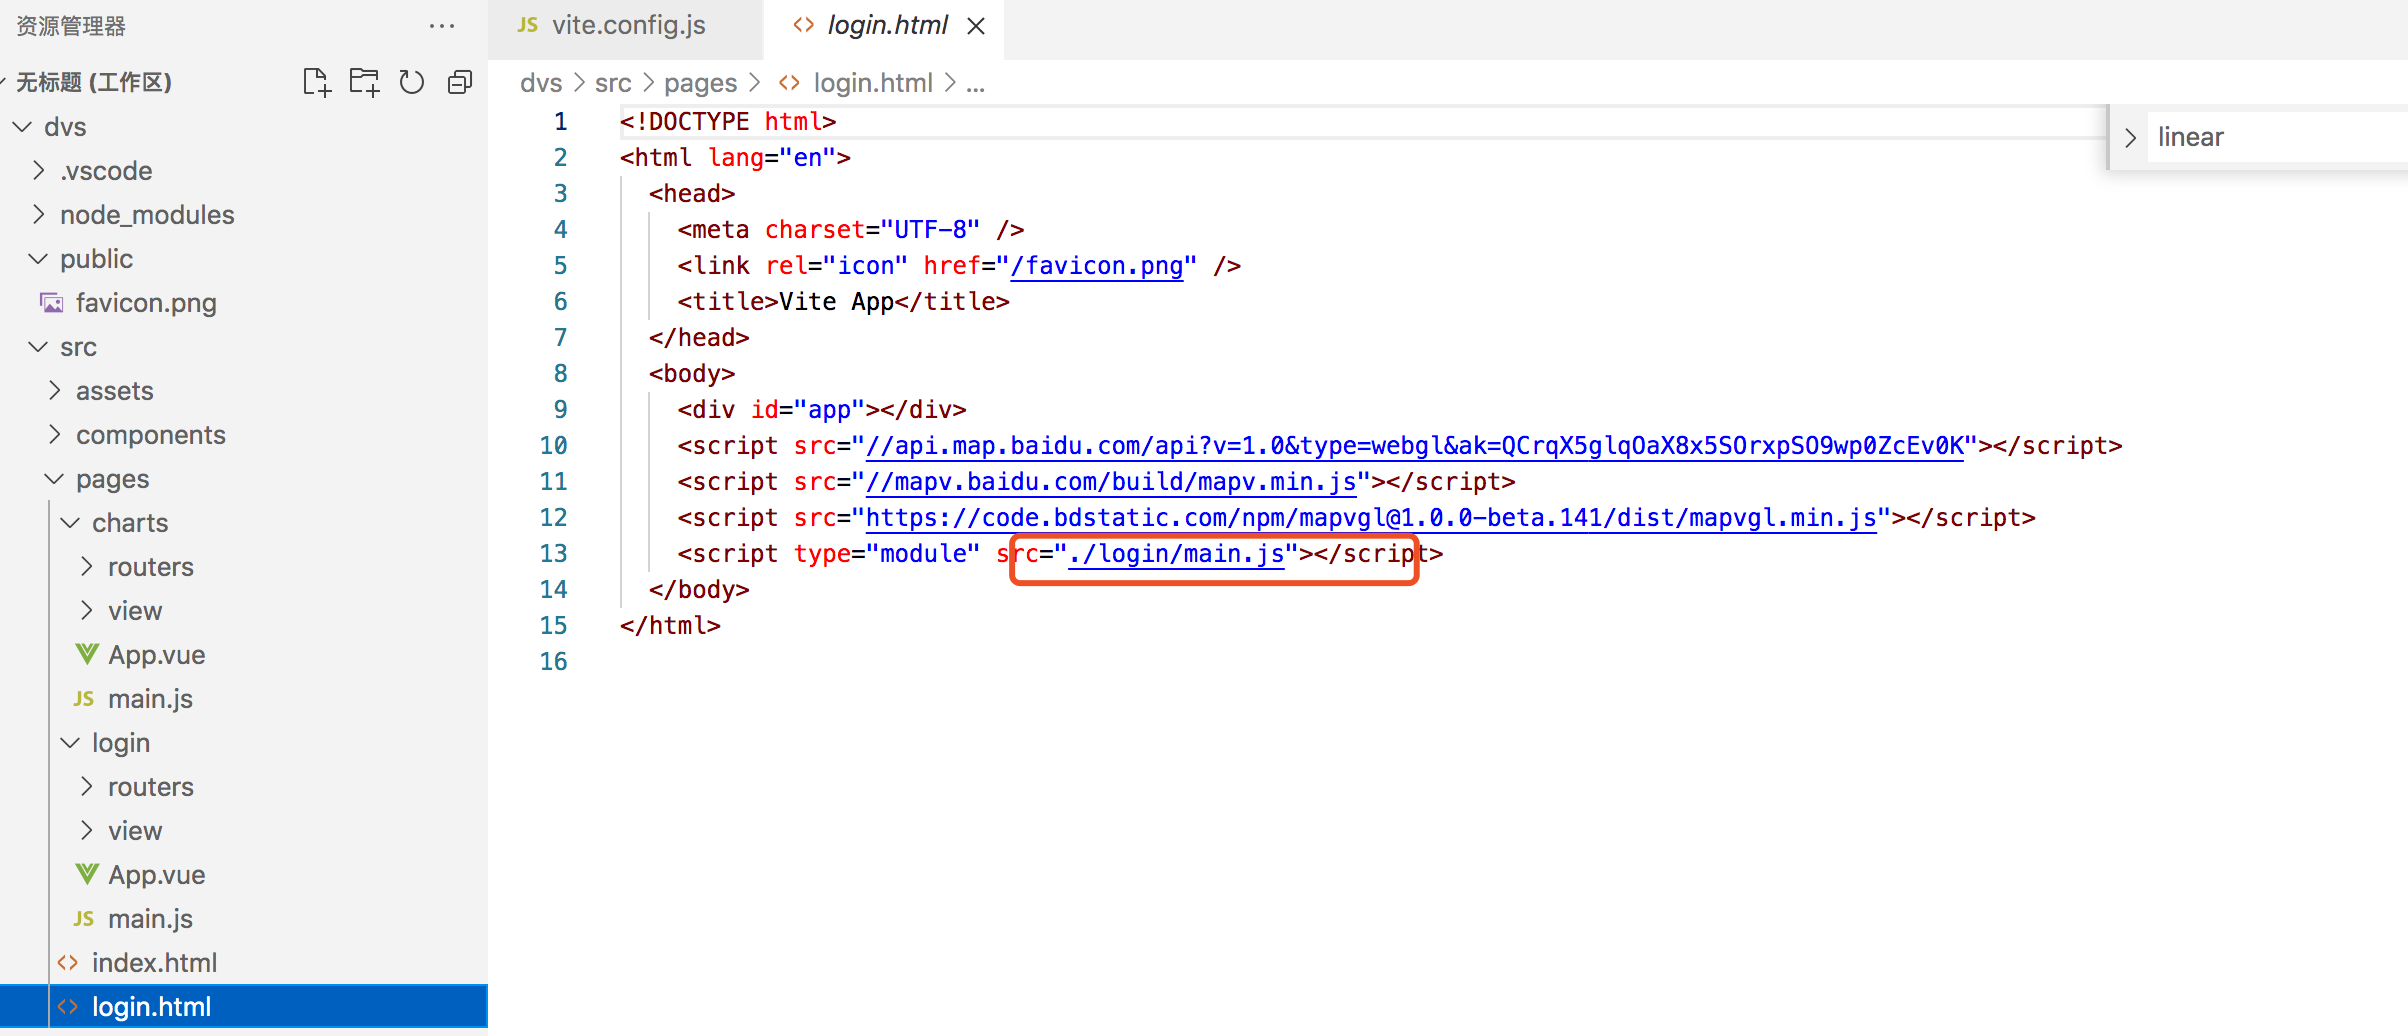This screenshot has height=1036, width=2408.
Task: Switch to the vite.config.js tab
Action: tap(625, 26)
